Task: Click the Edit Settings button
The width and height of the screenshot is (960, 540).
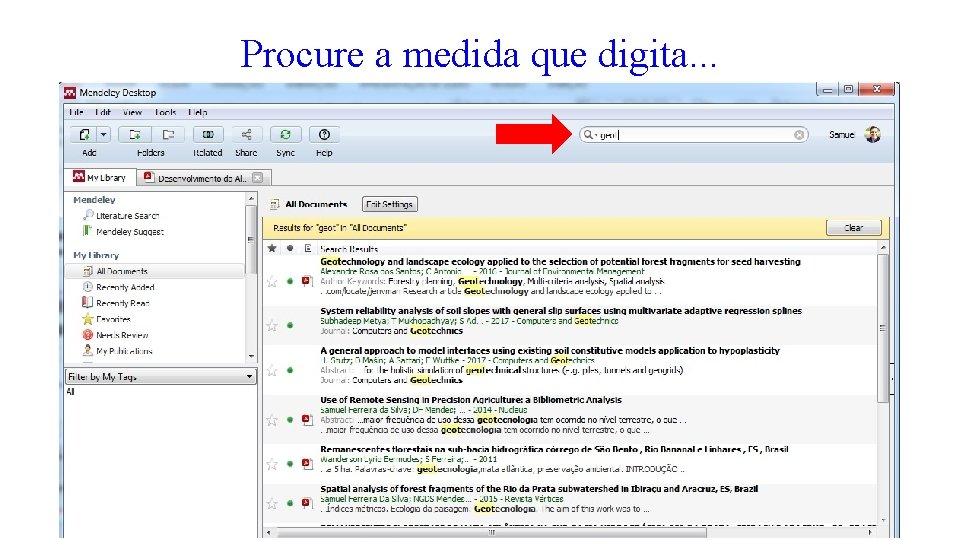Action: pos(389,204)
